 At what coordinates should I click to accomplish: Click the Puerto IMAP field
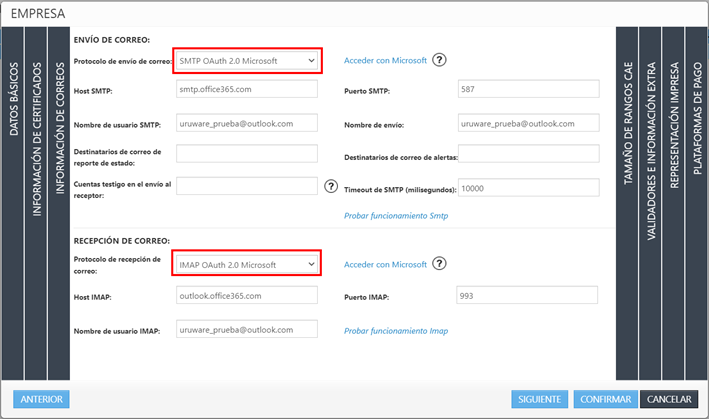525,296
